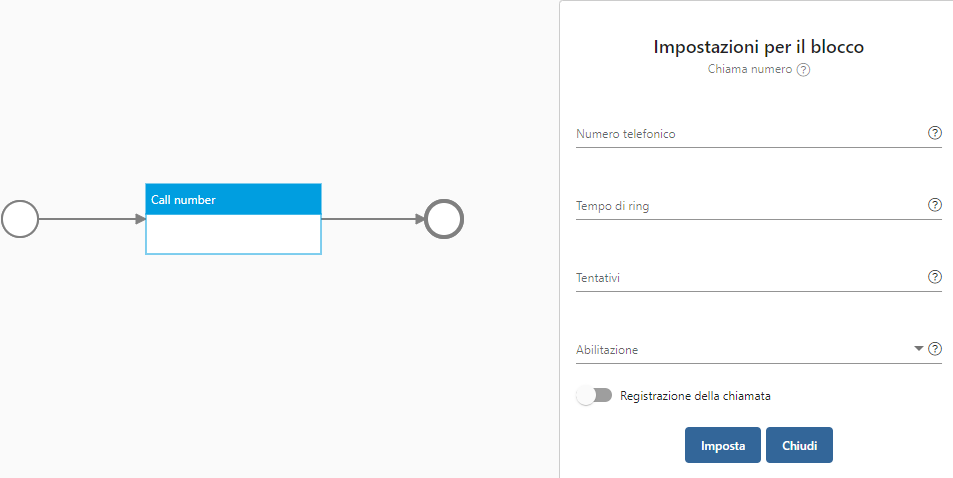
Task: Show help for Tempo di ring
Action: point(935,205)
